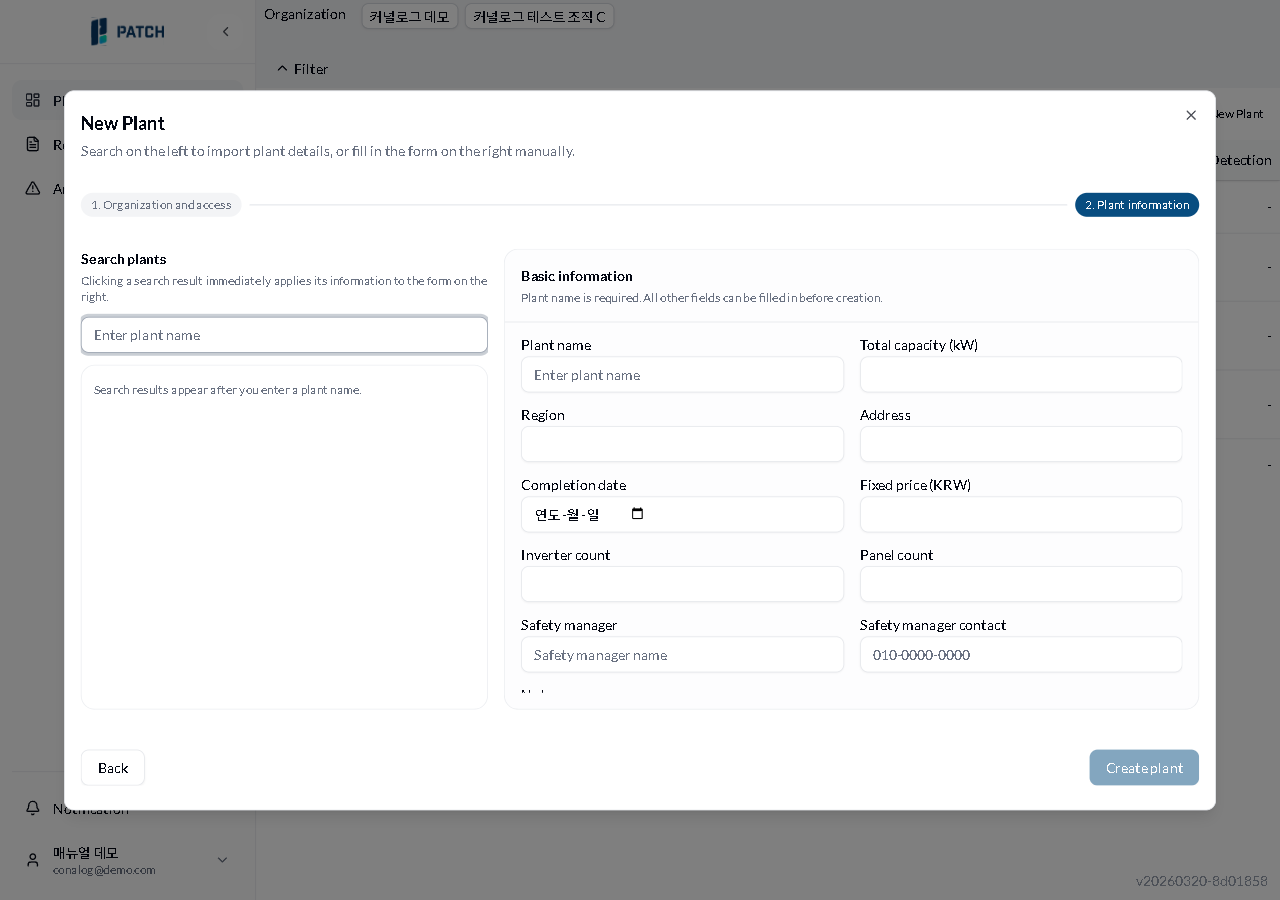The image size is (1280, 900).
Task: Focus the Search plants input field
Action: click(284, 335)
